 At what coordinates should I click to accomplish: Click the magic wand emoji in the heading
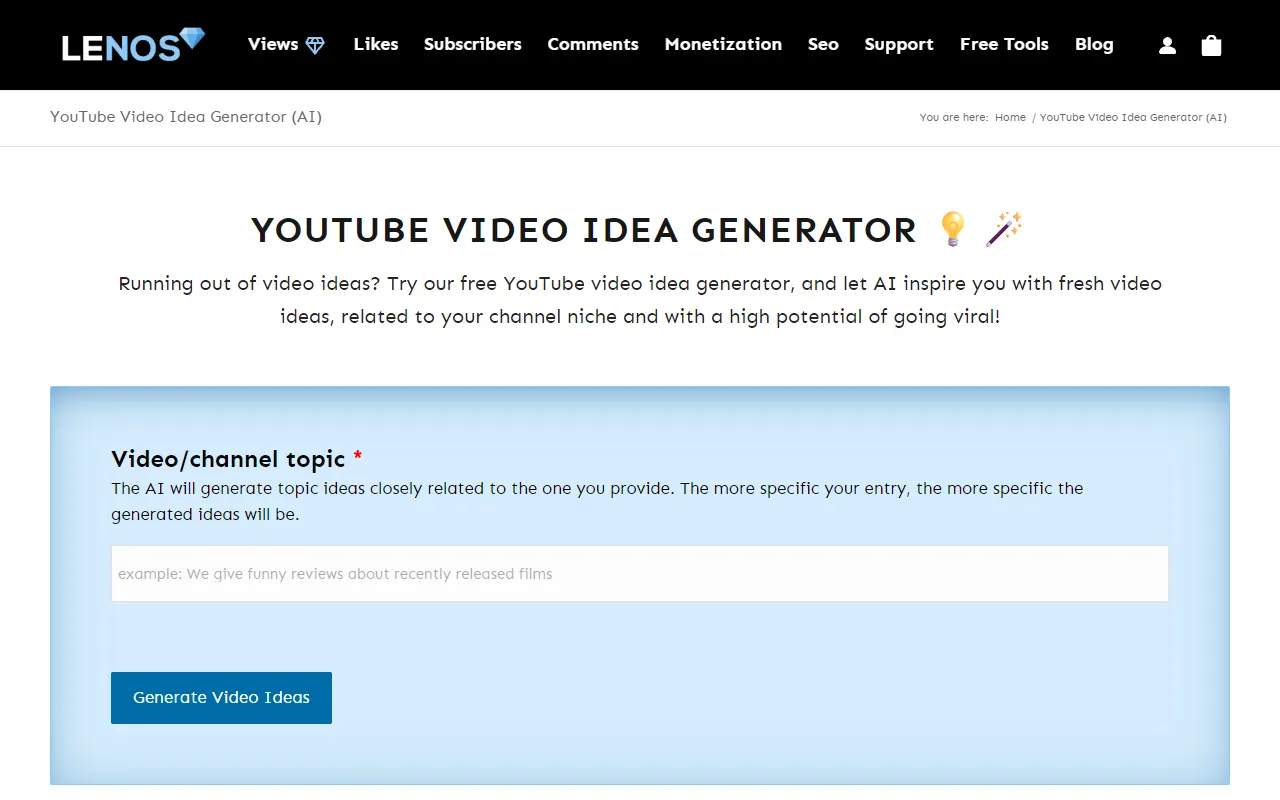(x=1004, y=229)
